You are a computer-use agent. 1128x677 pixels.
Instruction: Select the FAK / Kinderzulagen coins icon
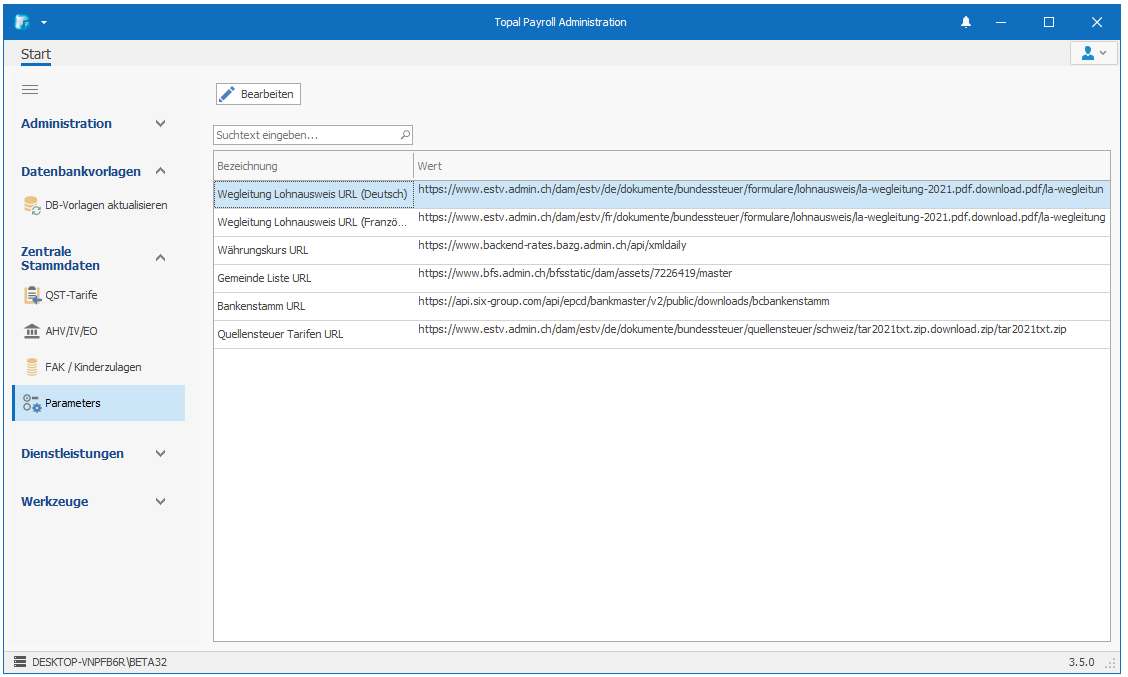(x=32, y=367)
